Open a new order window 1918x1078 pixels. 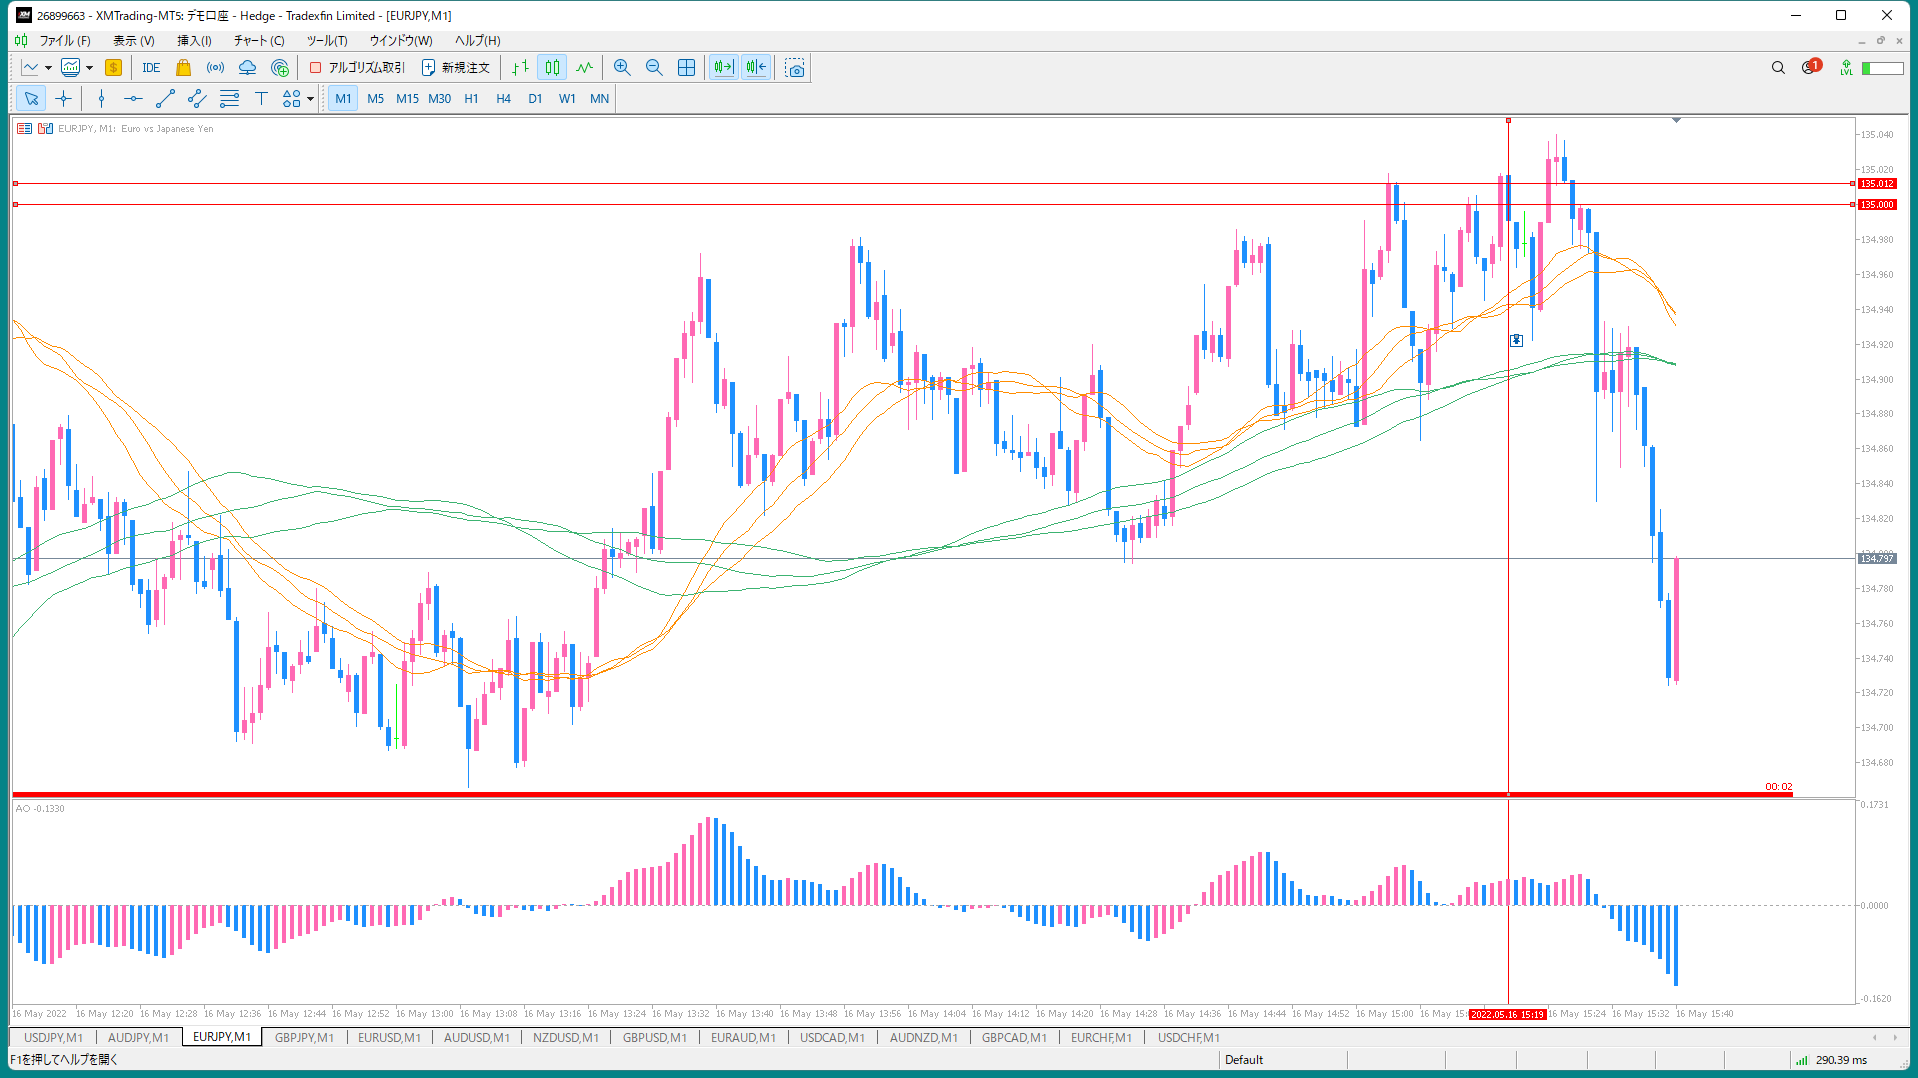456,68
